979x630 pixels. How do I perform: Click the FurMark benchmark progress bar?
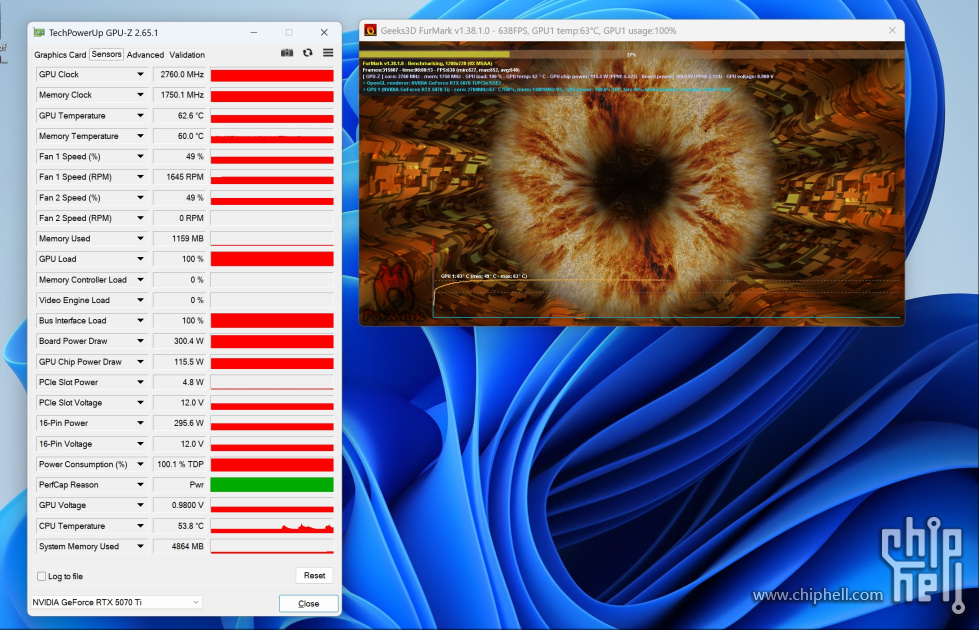[x=632, y=54]
